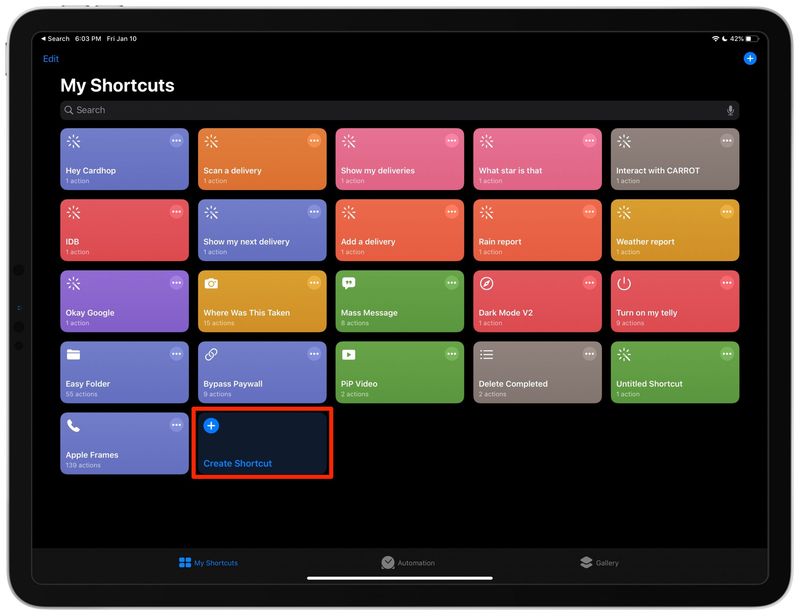Image resolution: width=800 pixels, height=616 pixels.
Task: Run the Where Was This Taken shortcut
Action: point(262,301)
